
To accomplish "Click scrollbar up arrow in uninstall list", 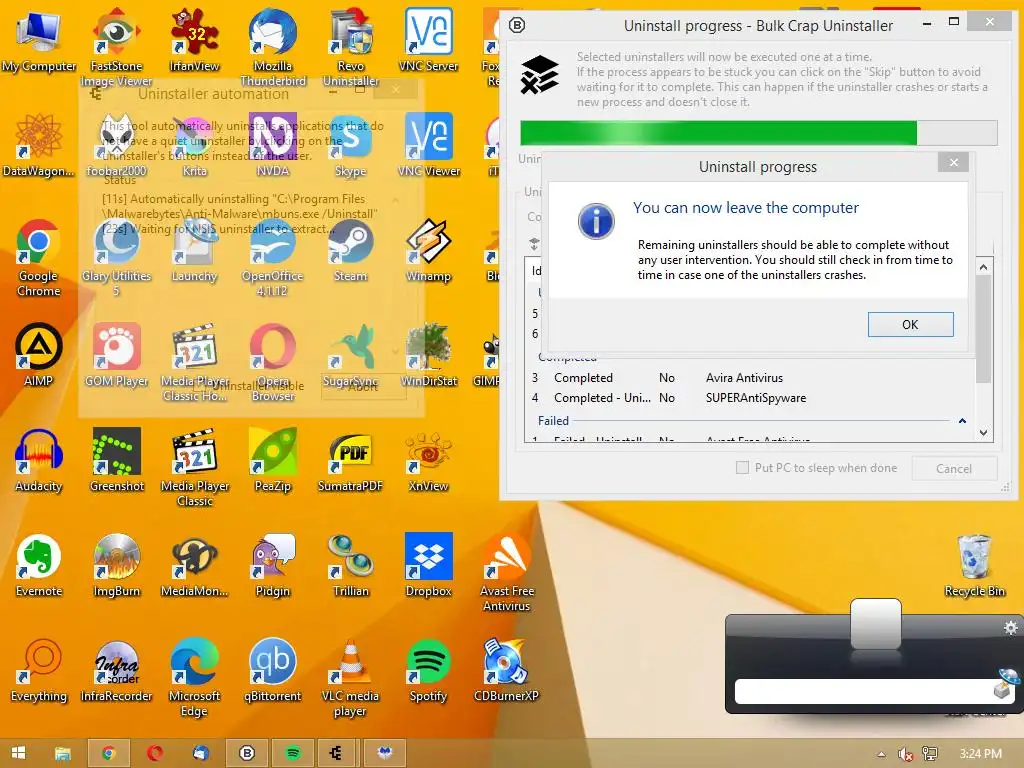I will coord(984,267).
